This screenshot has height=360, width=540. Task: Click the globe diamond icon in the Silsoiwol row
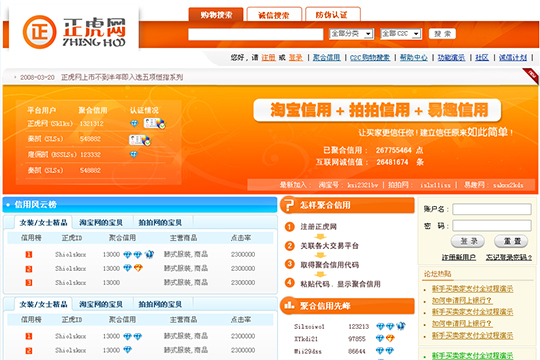[401, 326]
